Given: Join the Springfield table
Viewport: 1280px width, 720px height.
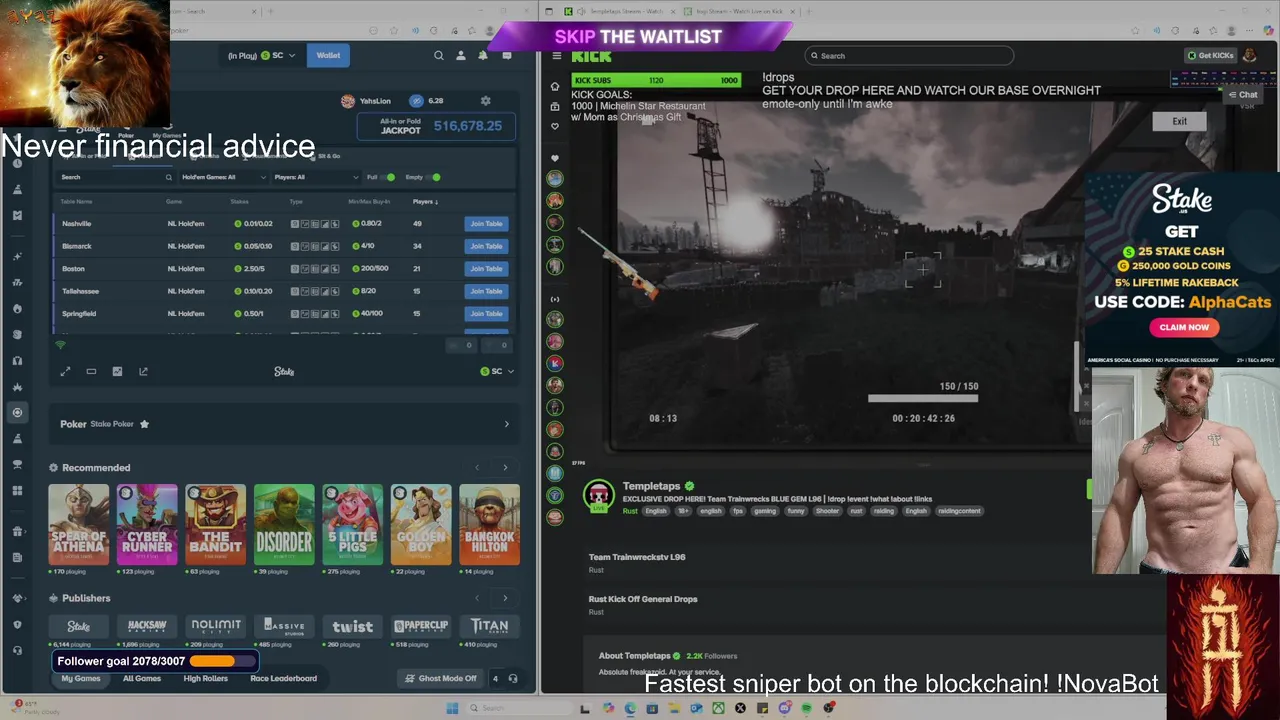Looking at the screenshot, I should [486, 313].
